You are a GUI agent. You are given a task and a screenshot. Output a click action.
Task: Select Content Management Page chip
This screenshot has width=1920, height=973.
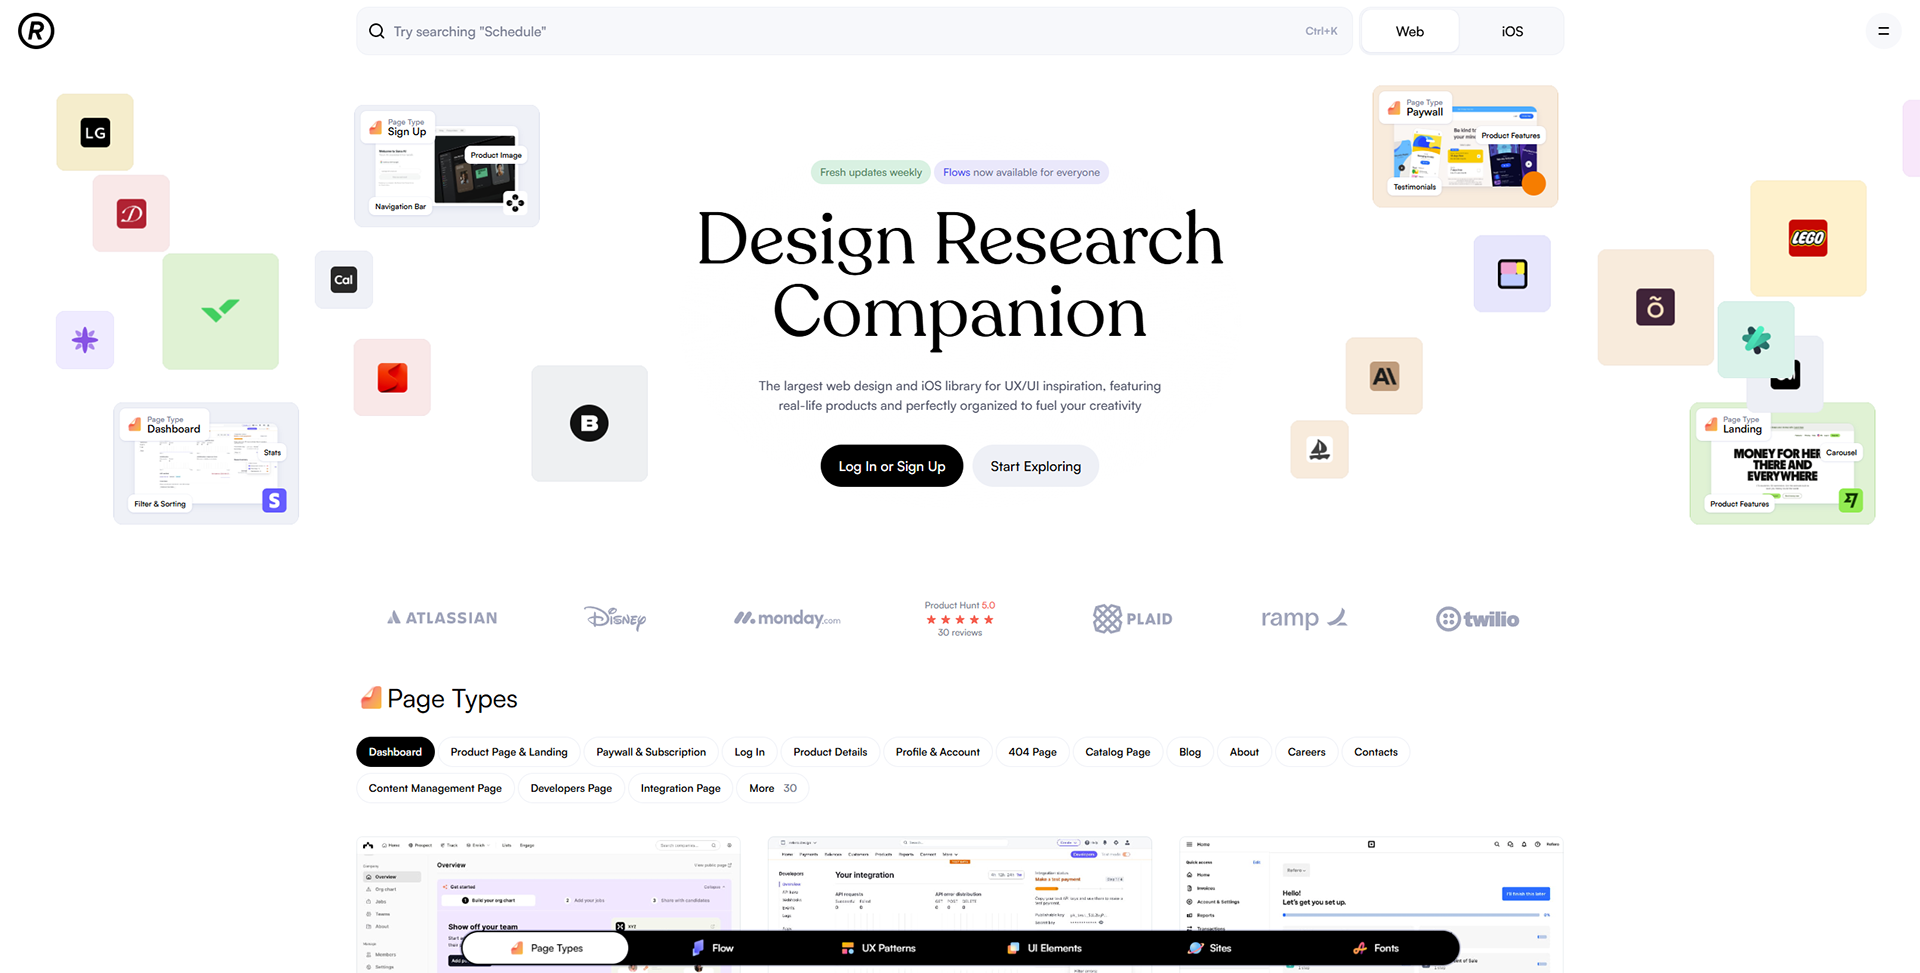(x=435, y=788)
